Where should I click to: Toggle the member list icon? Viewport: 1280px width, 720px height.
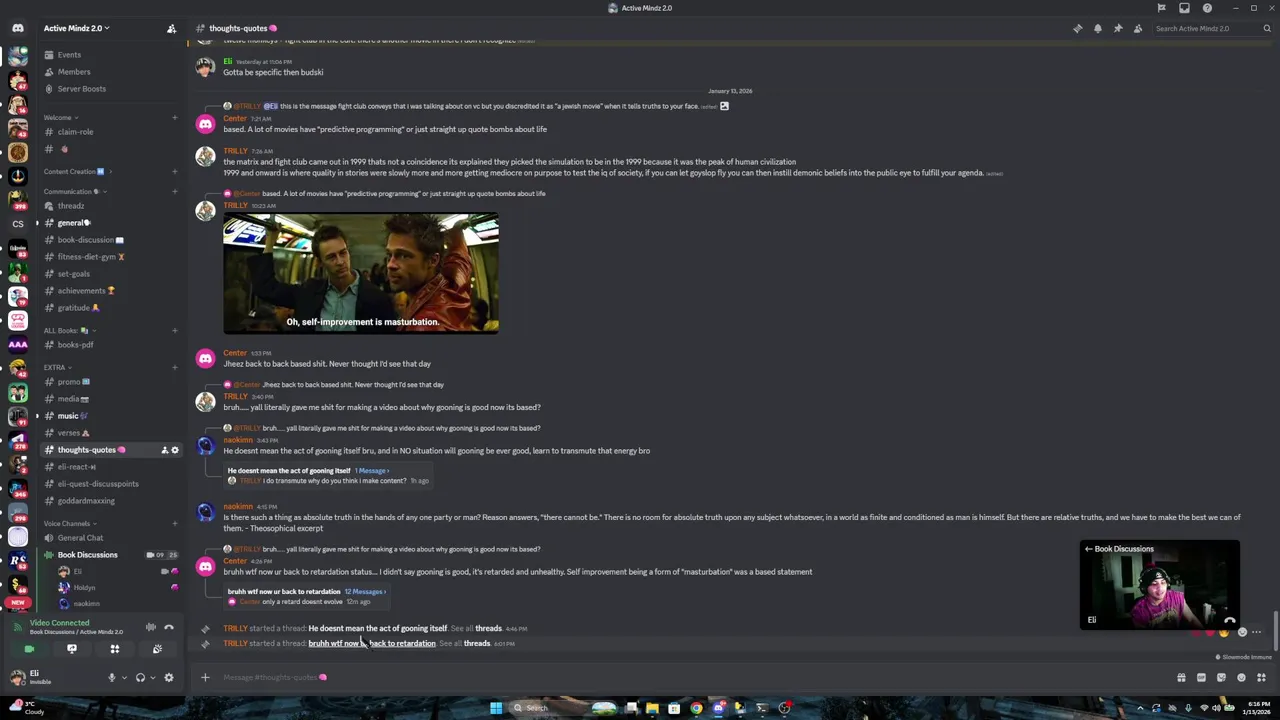pos(1137,28)
